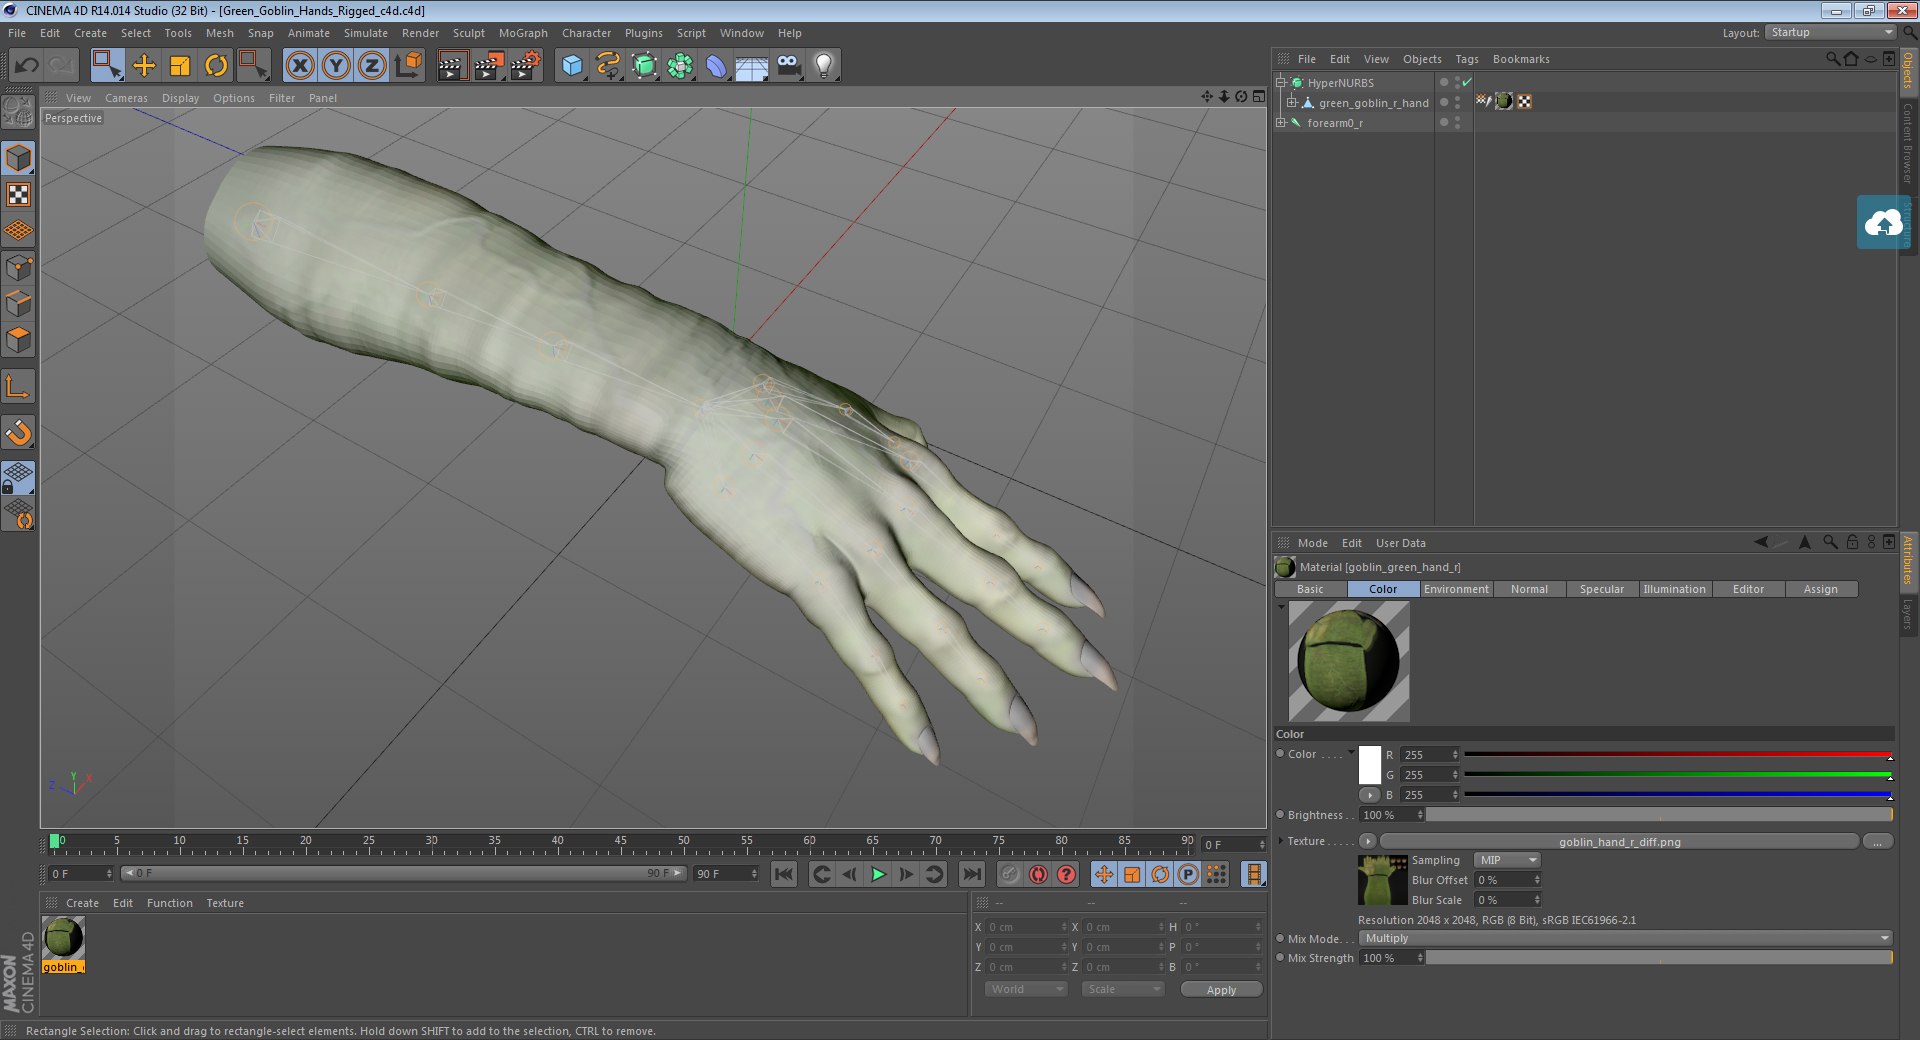The height and width of the screenshot is (1040, 1920).
Task: Open goblin_hand_r_diff.png texture button
Action: [1619, 842]
